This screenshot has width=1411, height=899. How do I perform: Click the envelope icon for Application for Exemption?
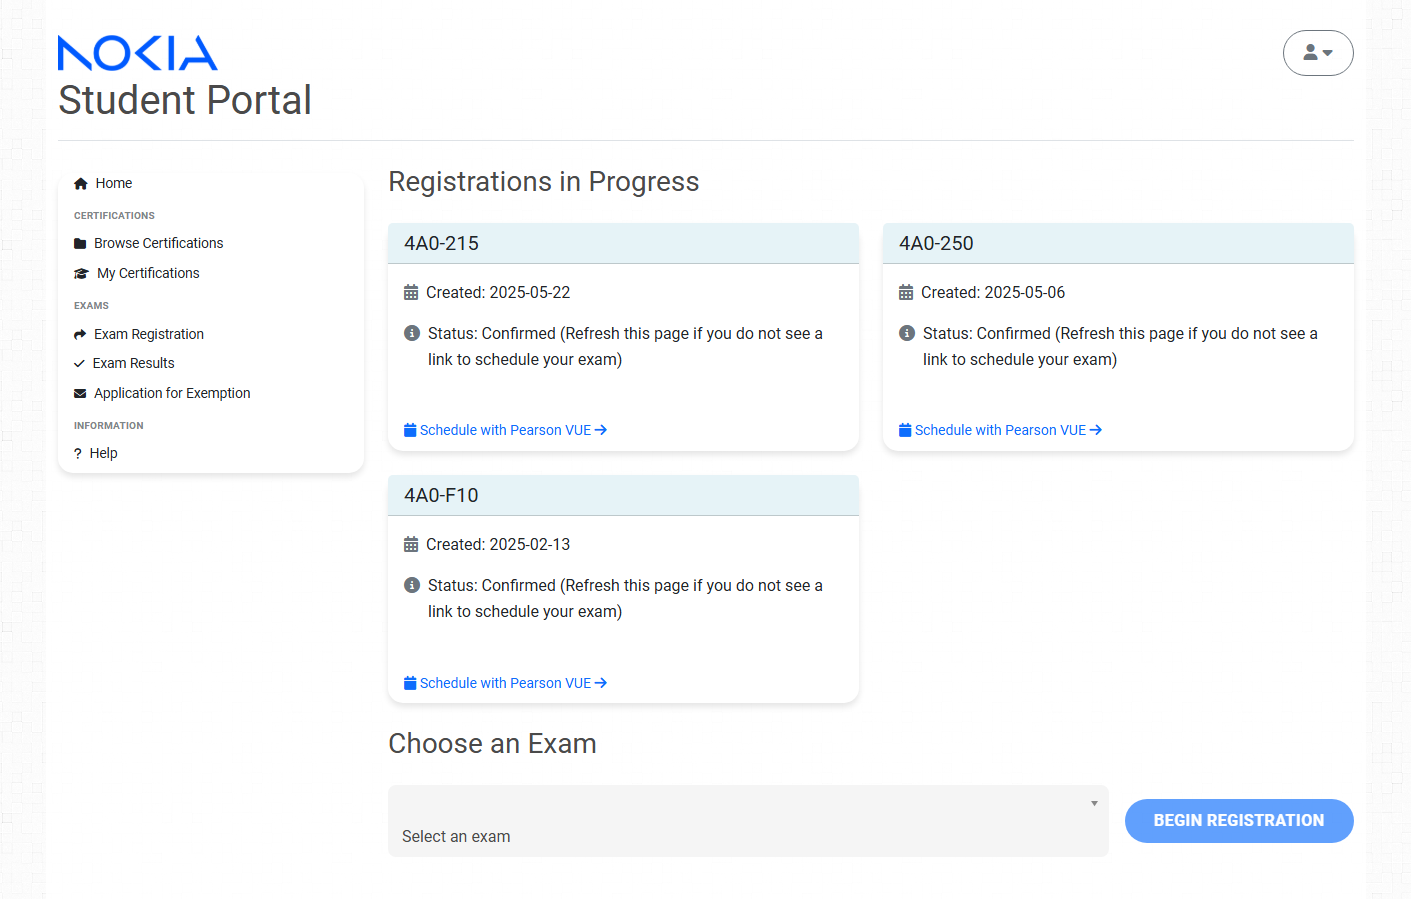pos(80,394)
